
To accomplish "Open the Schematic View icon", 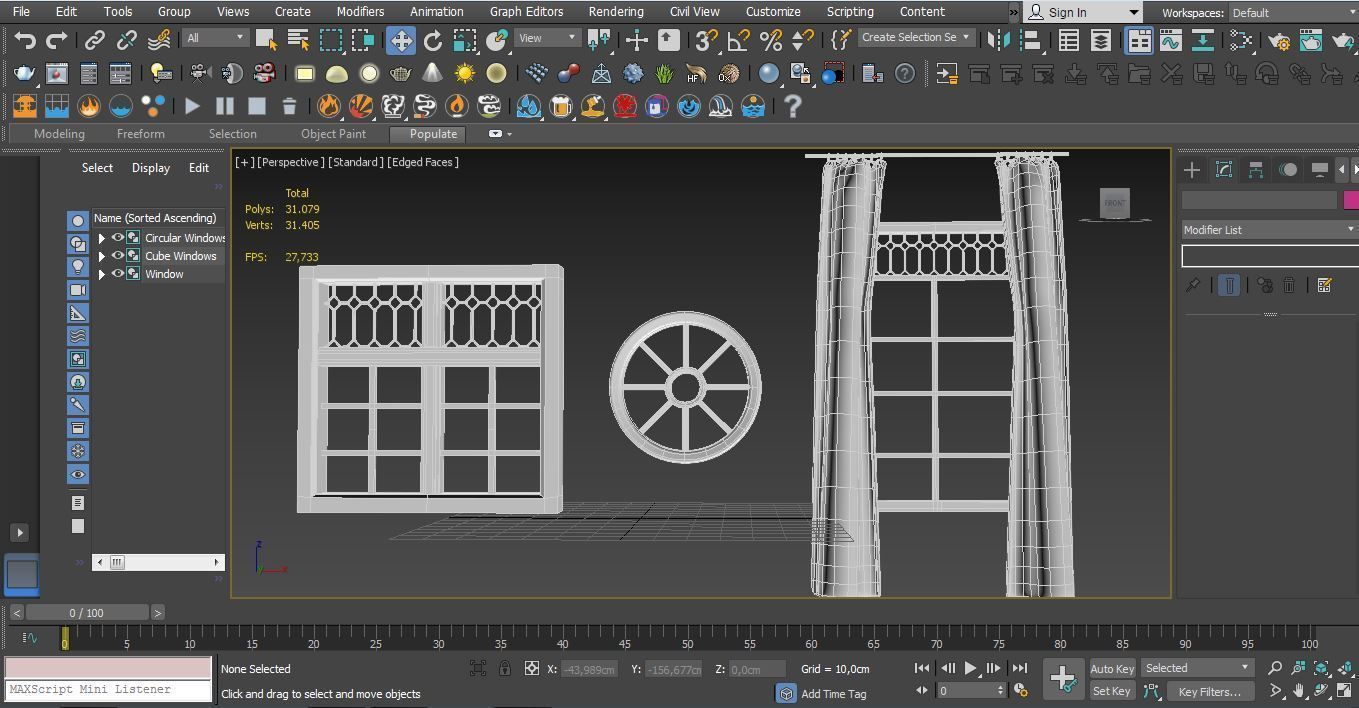I will click(1202, 40).
